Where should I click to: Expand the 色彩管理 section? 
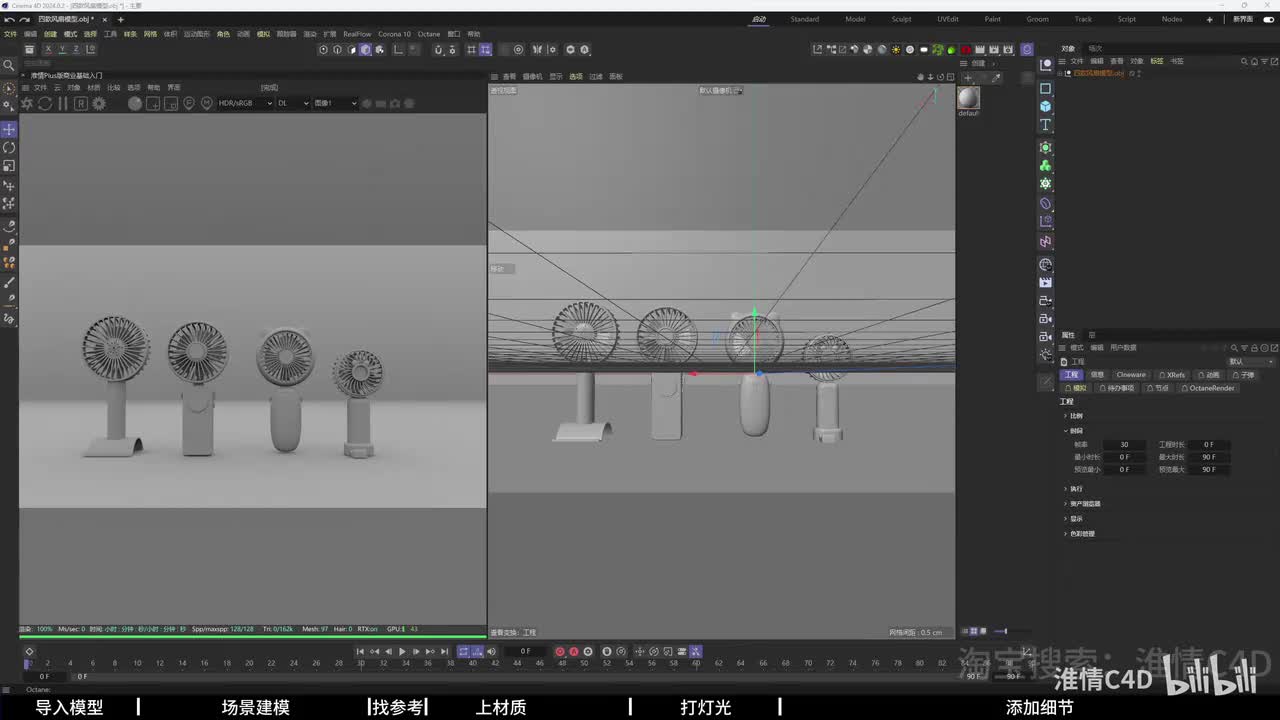1082,534
